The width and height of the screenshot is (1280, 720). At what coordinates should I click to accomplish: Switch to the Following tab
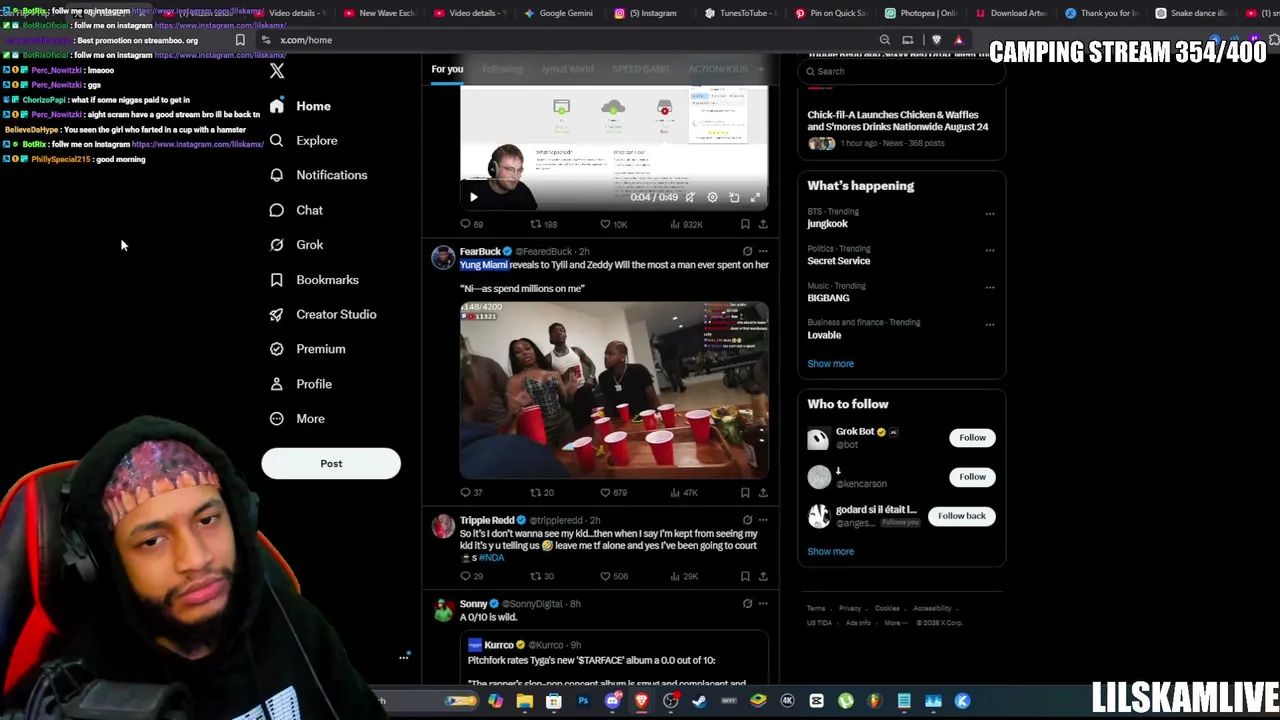tap(502, 69)
